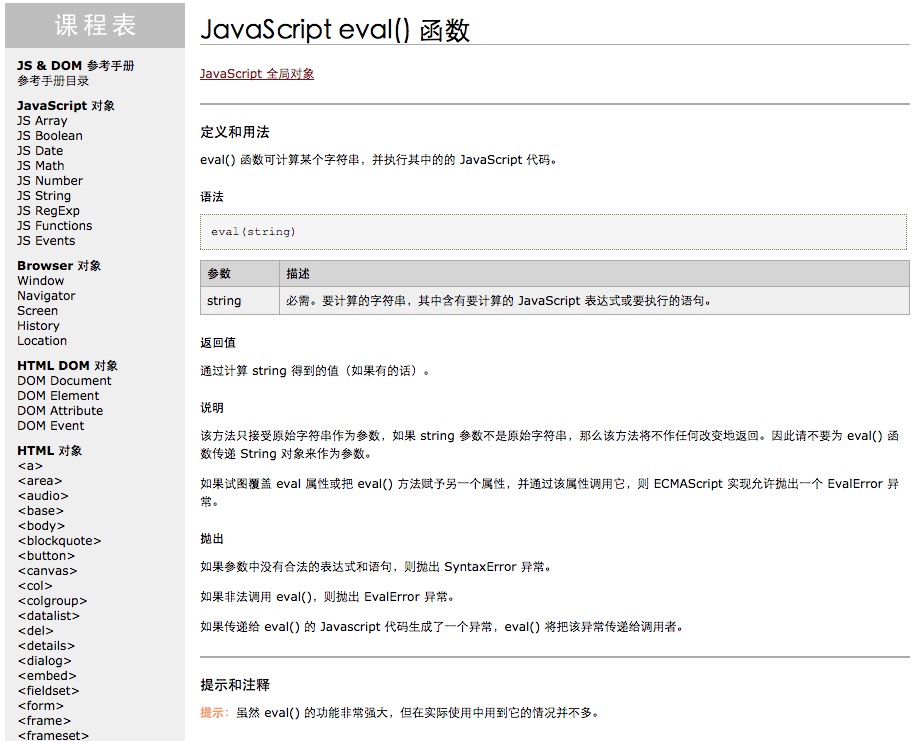Go to JS RegExp page

[48, 210]
